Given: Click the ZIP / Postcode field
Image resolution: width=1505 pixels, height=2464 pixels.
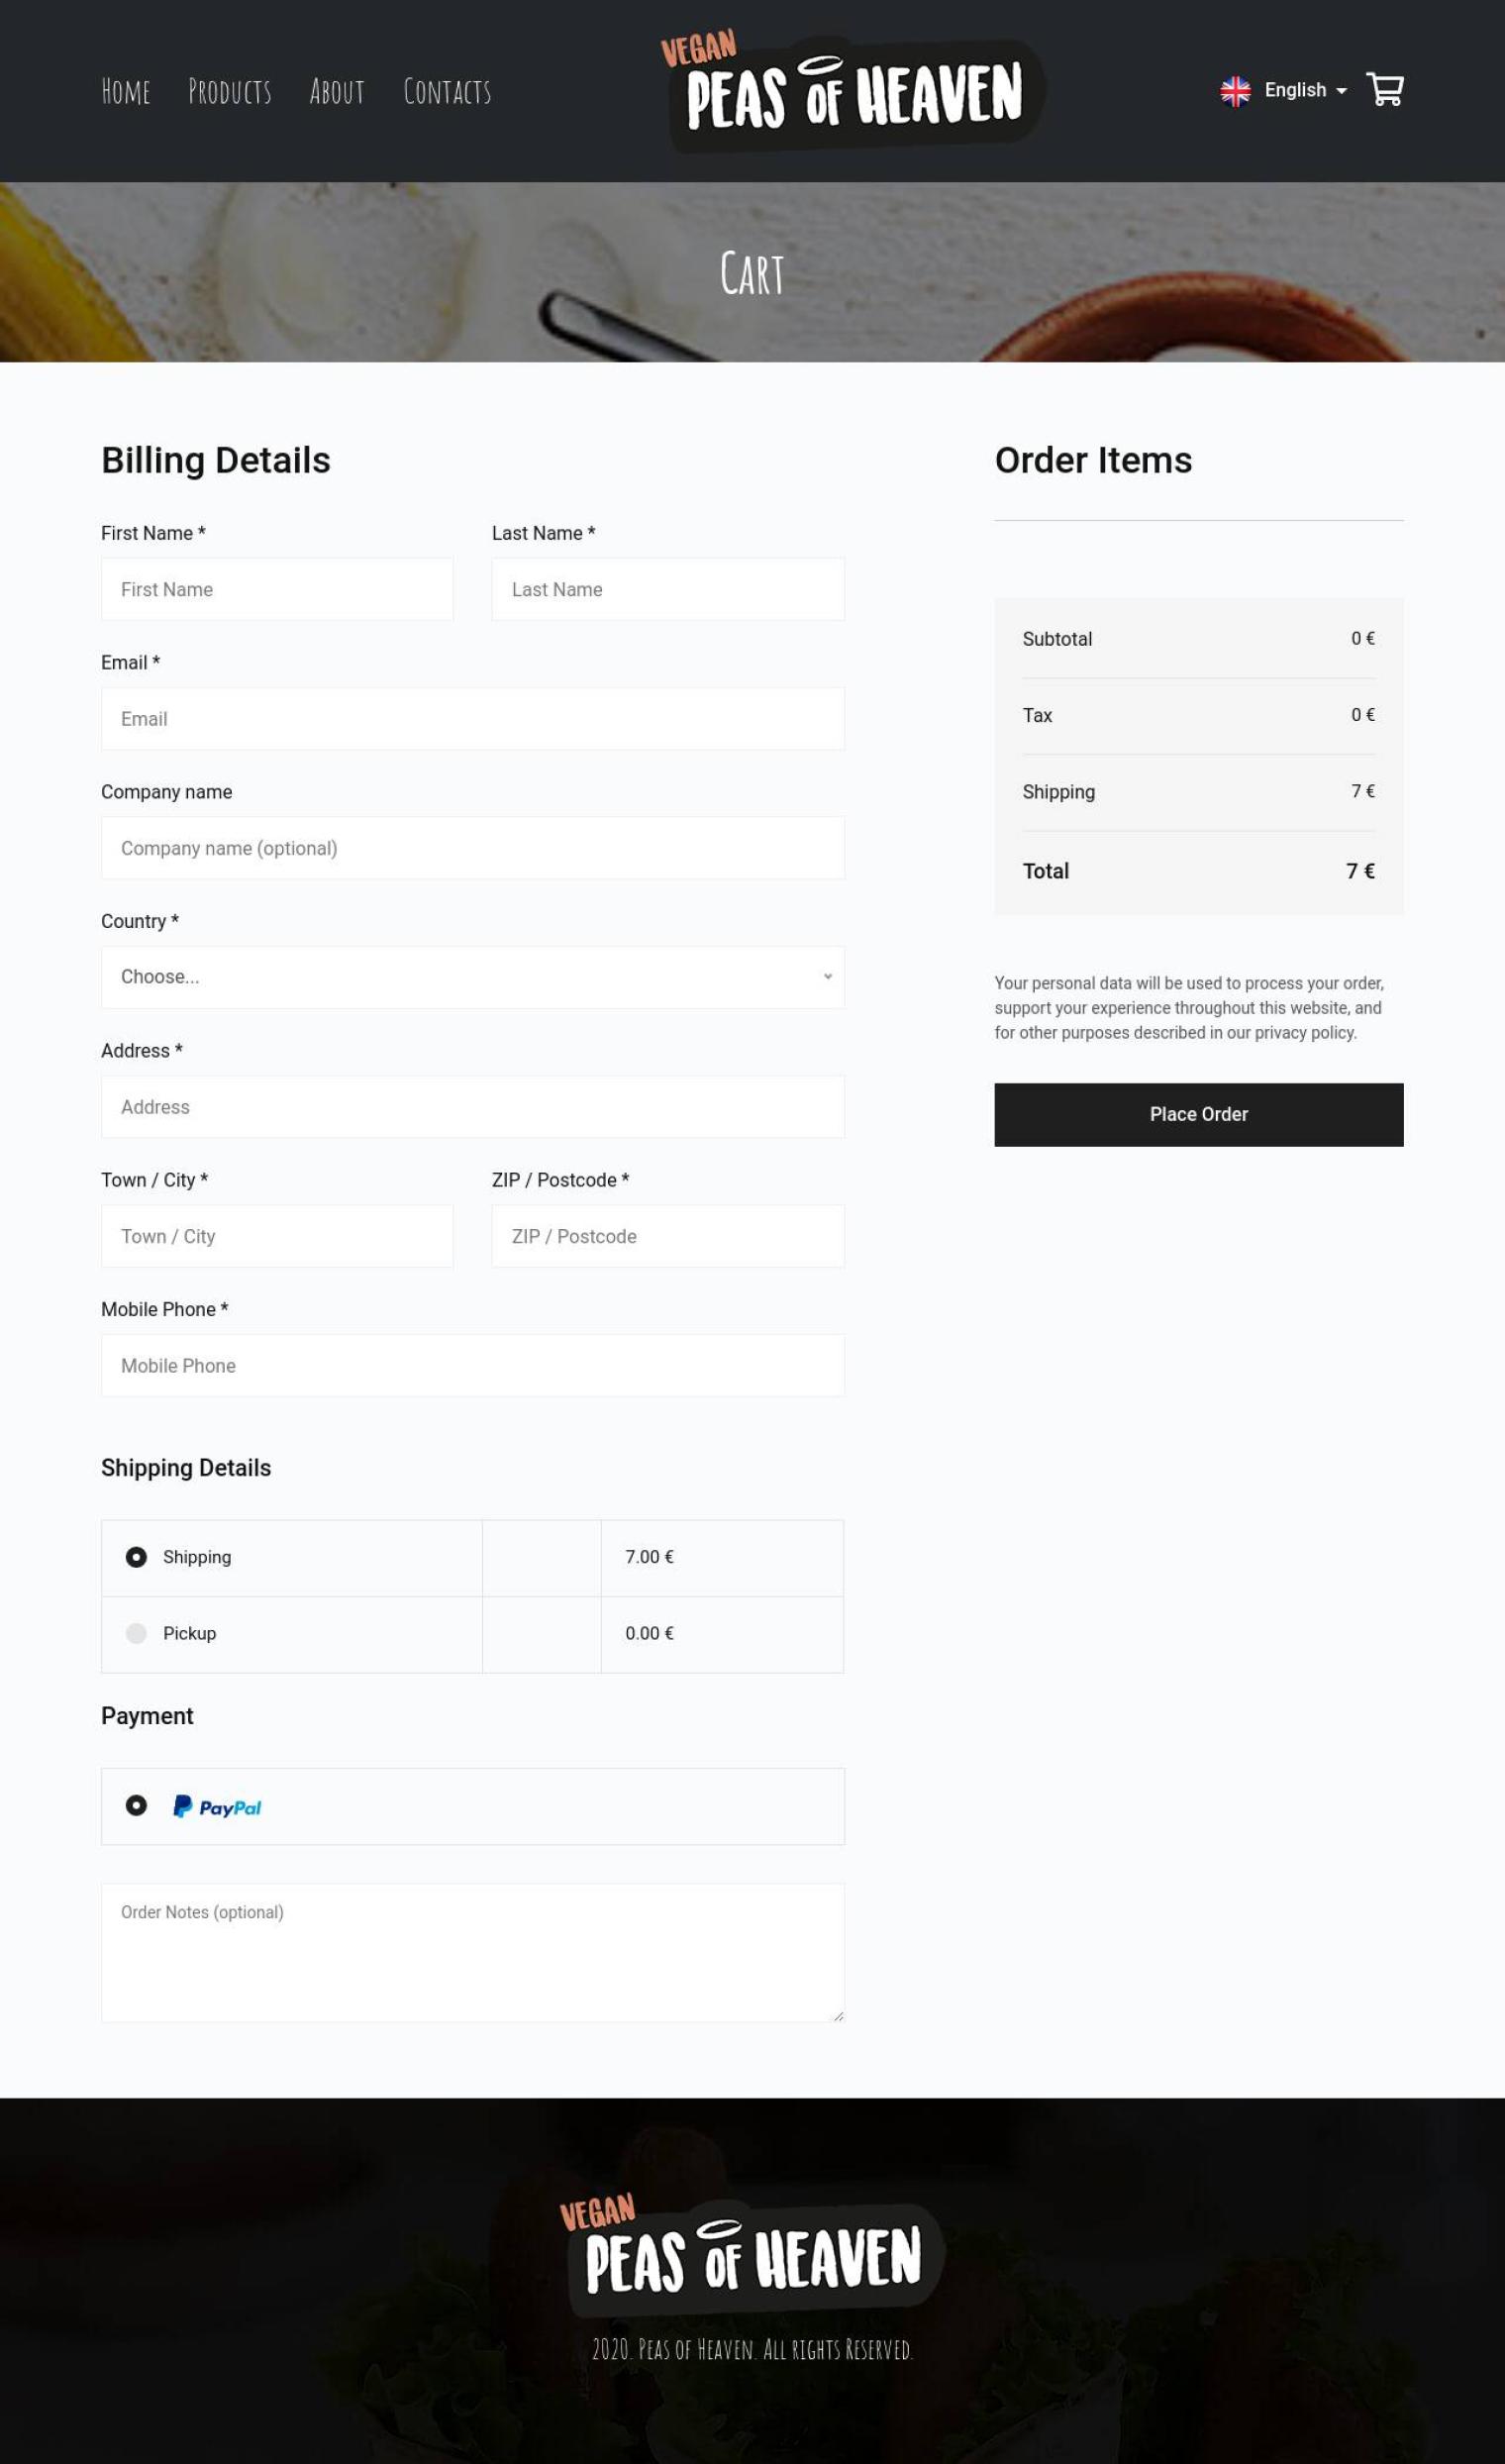Looking at the screenshot, I should click(667, 1236).
